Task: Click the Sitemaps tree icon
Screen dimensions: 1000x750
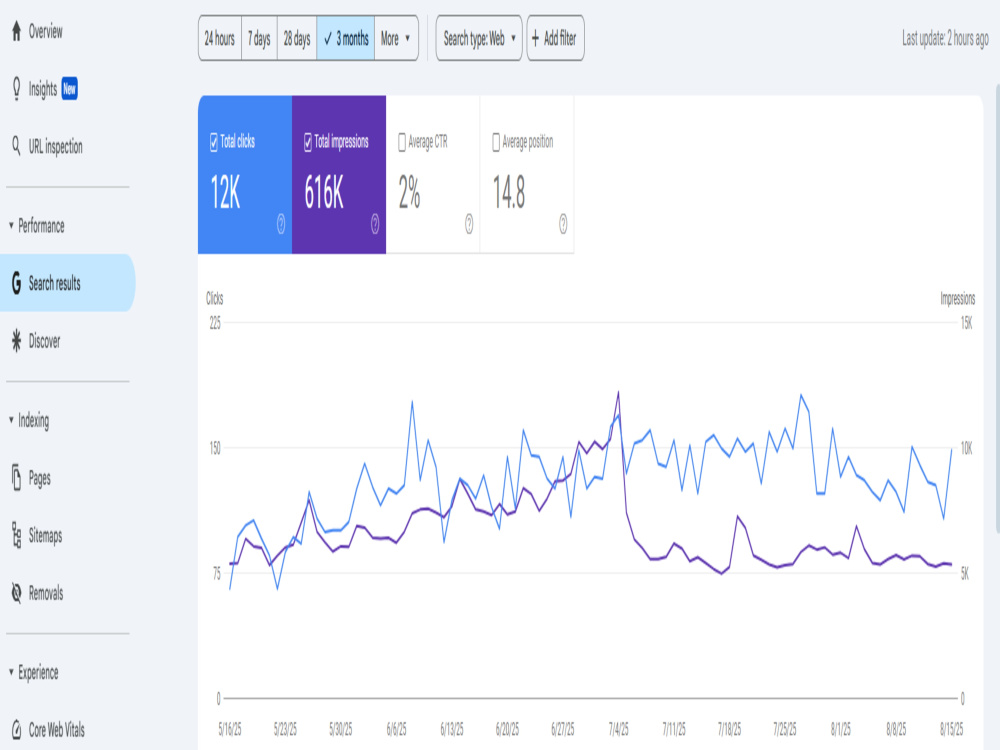Action: pos(17,535)
